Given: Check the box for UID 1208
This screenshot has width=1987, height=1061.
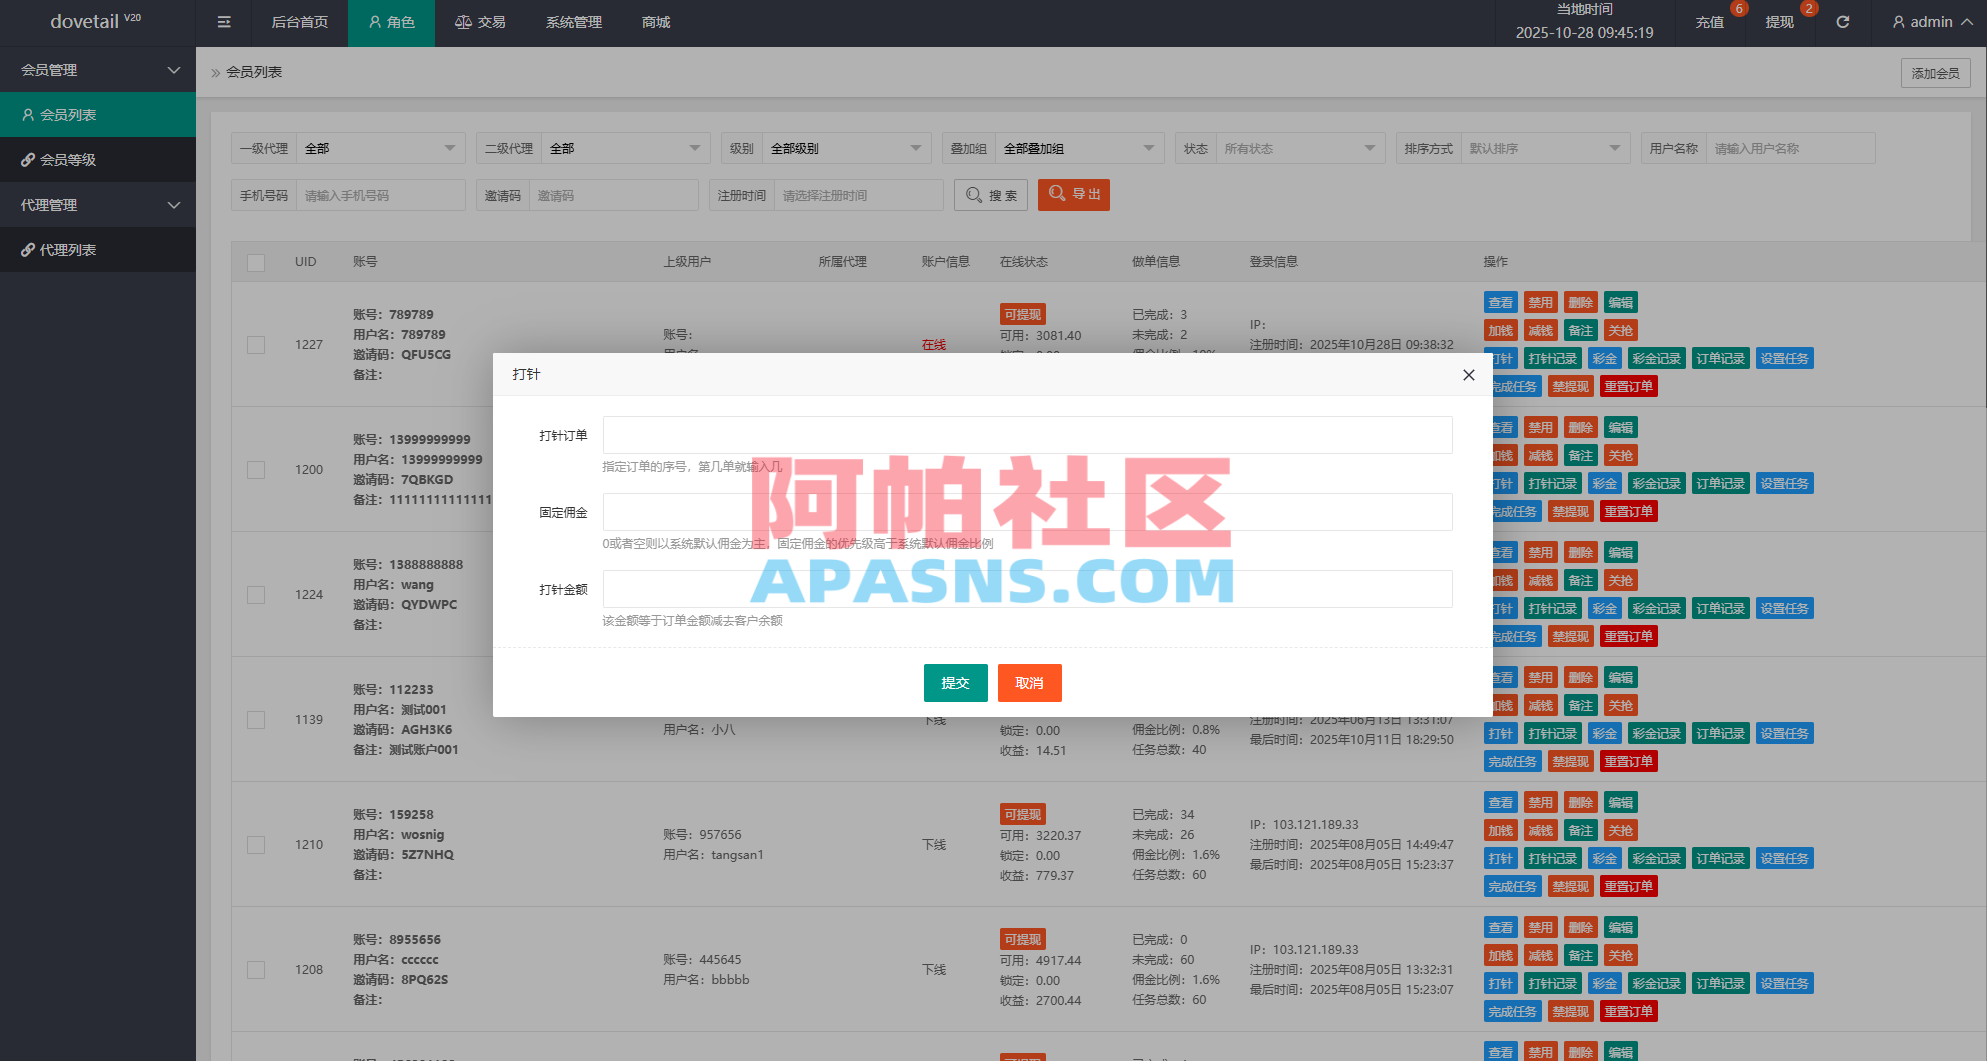Looking at the screenshot, I should 256,970.
